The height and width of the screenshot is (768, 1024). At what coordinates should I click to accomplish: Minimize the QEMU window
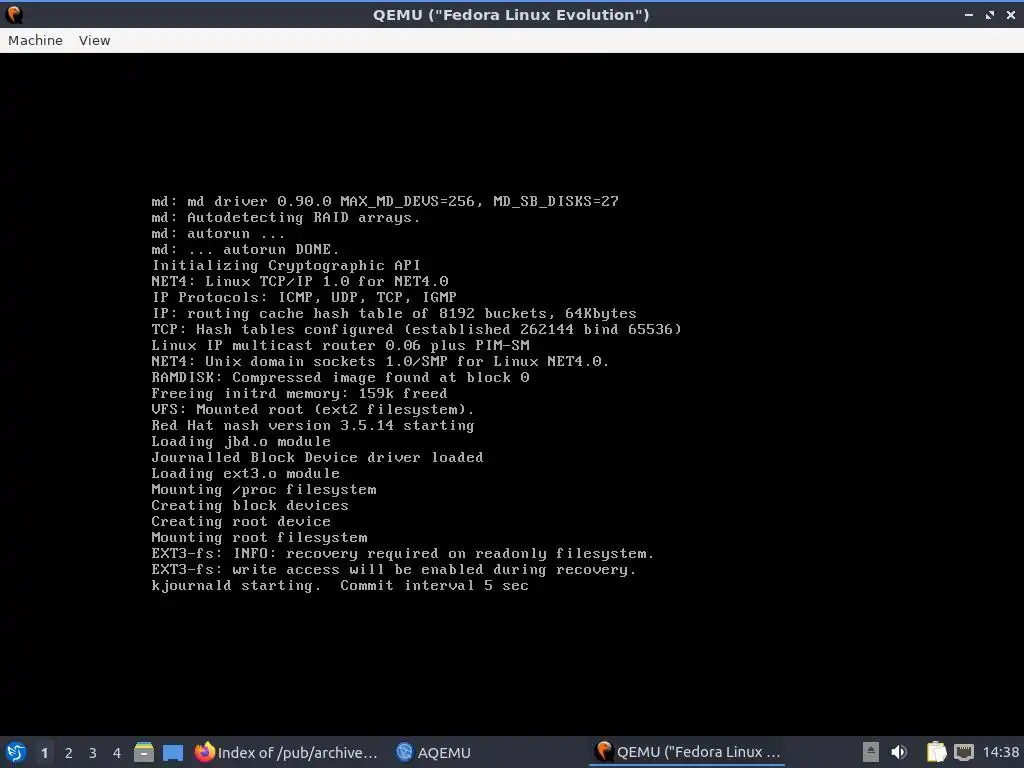[969, 14]
